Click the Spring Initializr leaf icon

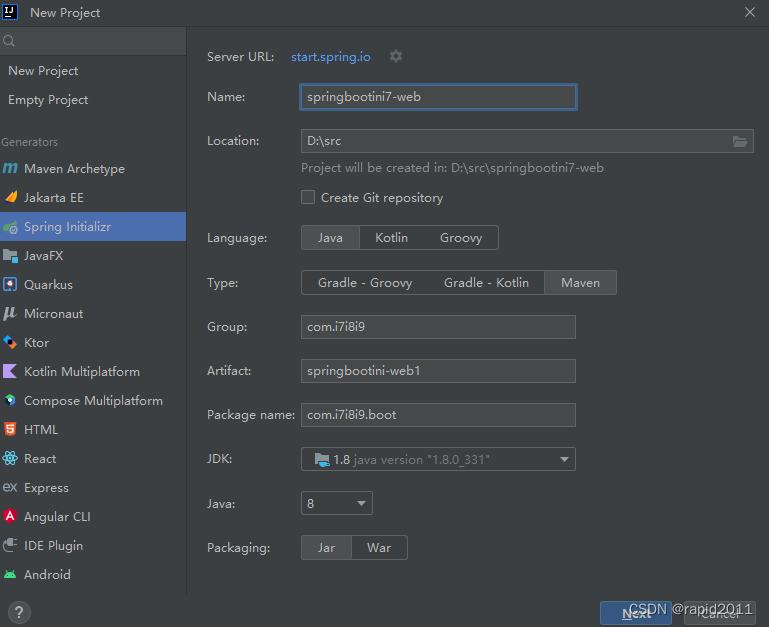(10, 227)
